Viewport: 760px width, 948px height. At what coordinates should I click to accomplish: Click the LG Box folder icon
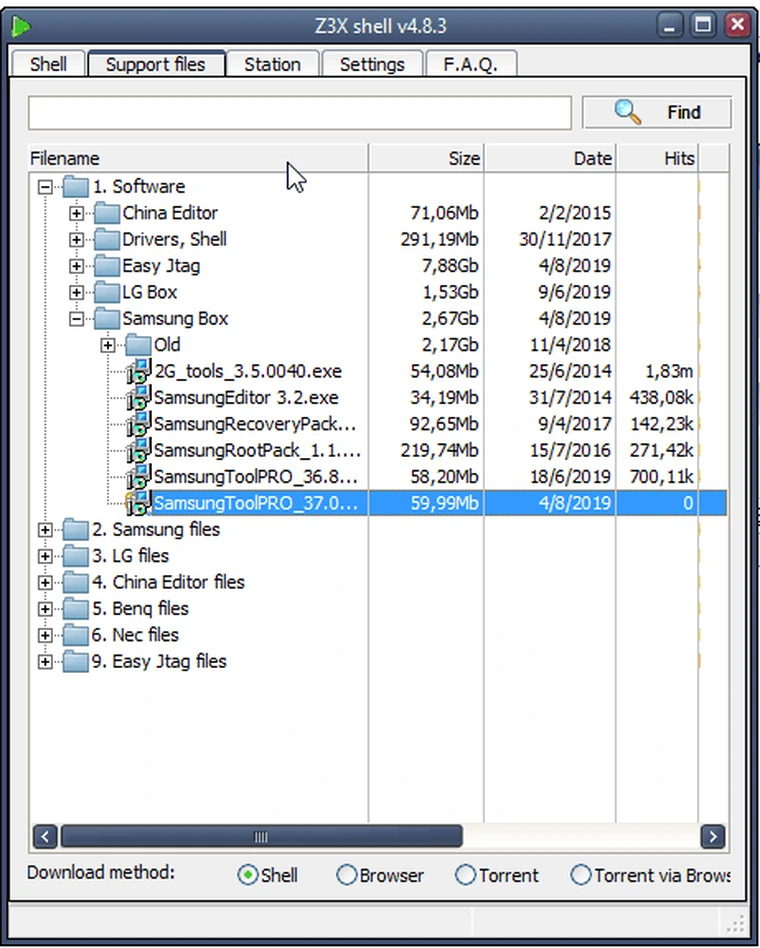click(107, 292)
